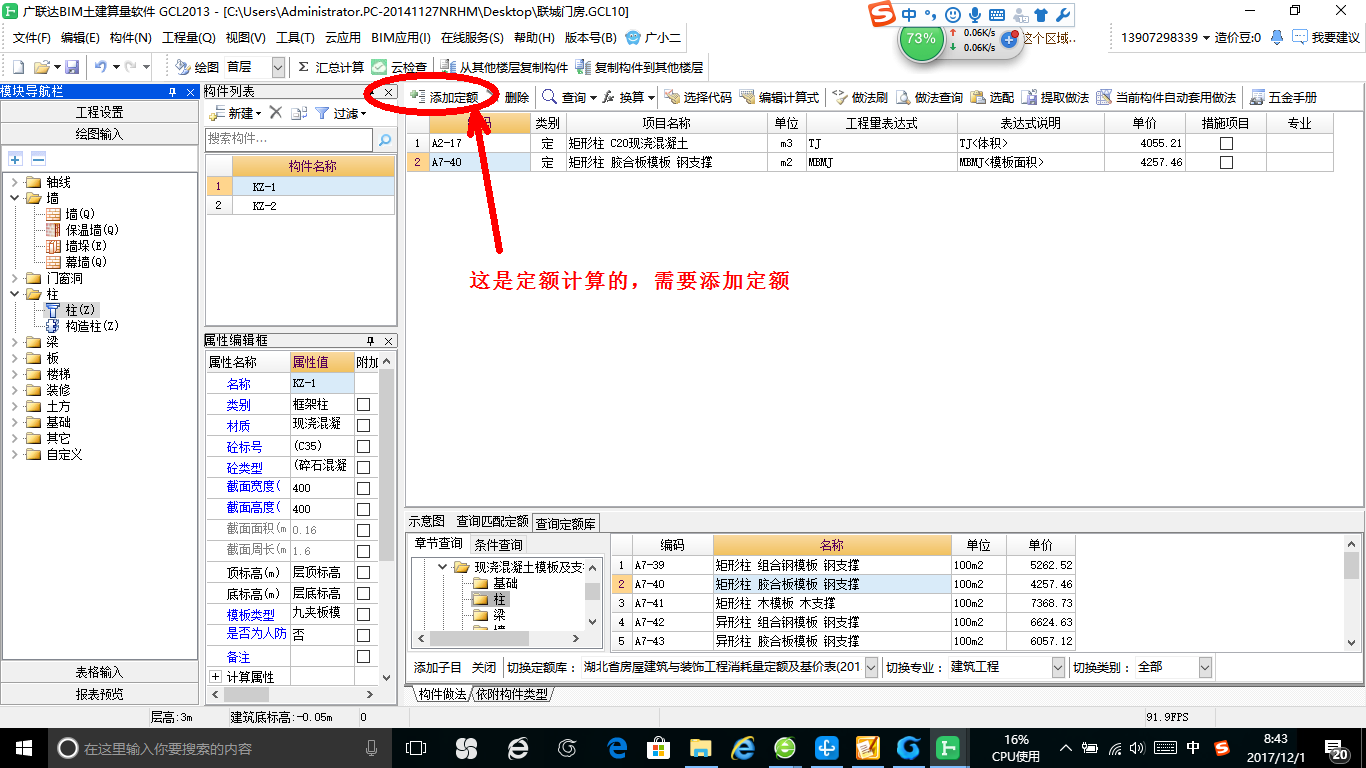Open Windows Start menu
1366x768 pixels.
pos(22,747)
